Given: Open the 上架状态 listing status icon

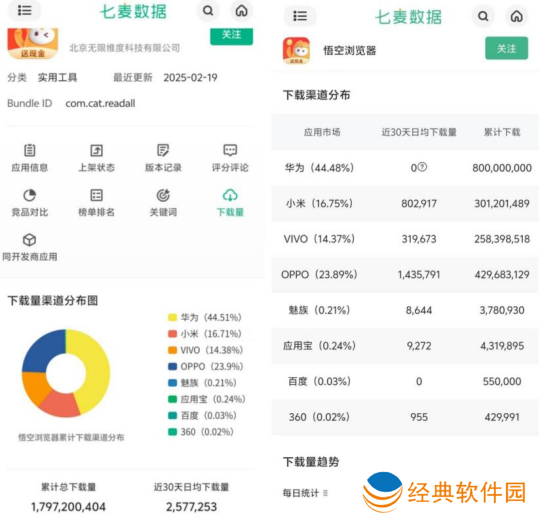Looking at the screenshot, I should pyautogui.click(x=96, y=150).
